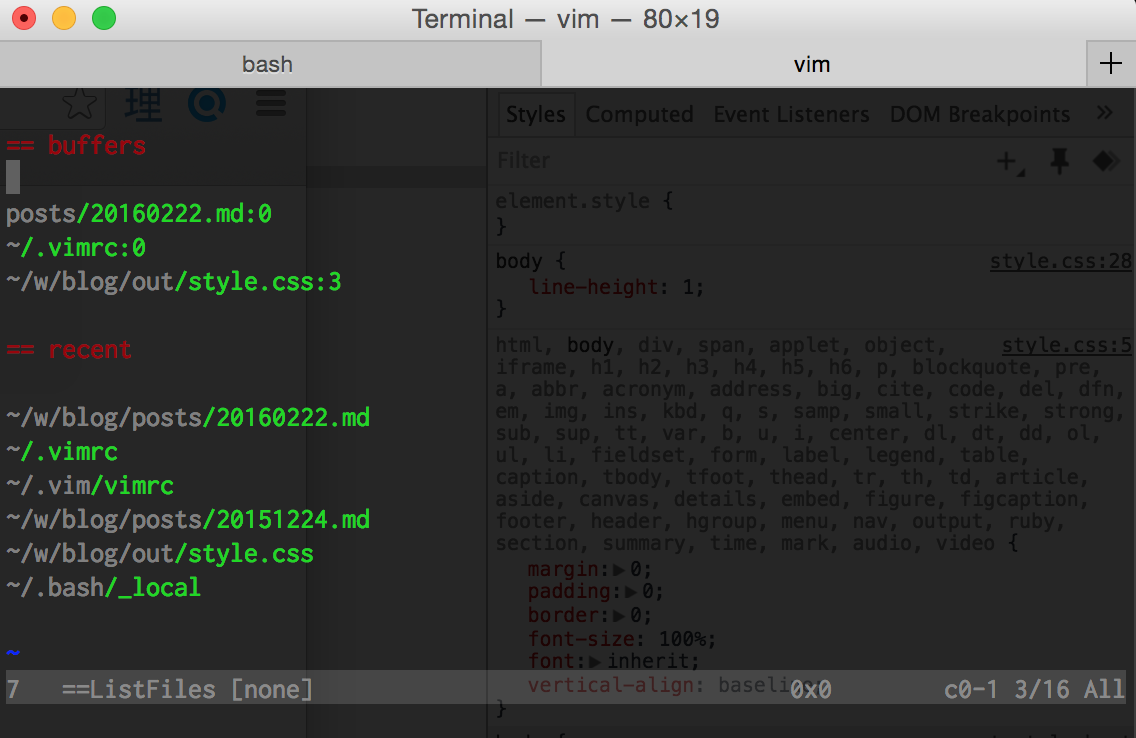Viewport: 1136px width, 738px height.
Task: Switch to the Computed tab
Action: pyautogui.click(x=639, y=115)
